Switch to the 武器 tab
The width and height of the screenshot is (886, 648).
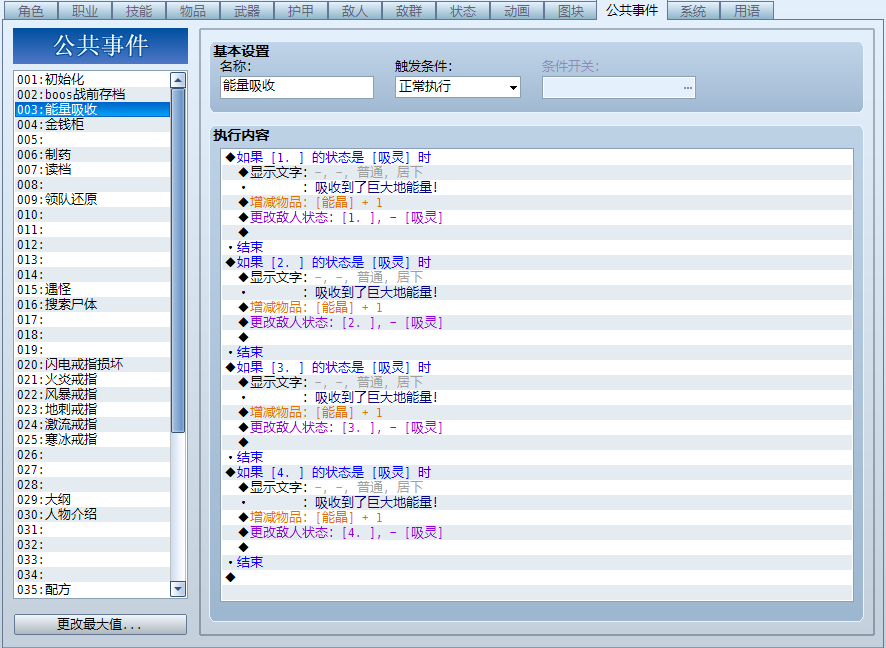coord(247,11)
